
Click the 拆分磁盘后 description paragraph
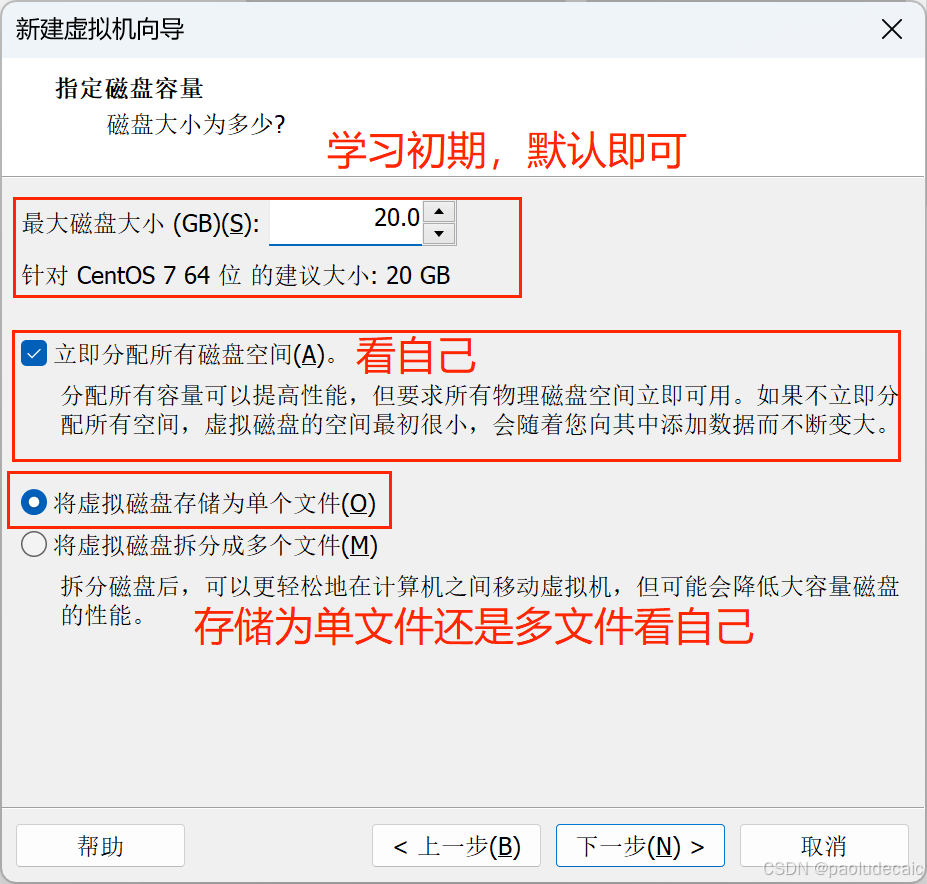click(480, 601)
